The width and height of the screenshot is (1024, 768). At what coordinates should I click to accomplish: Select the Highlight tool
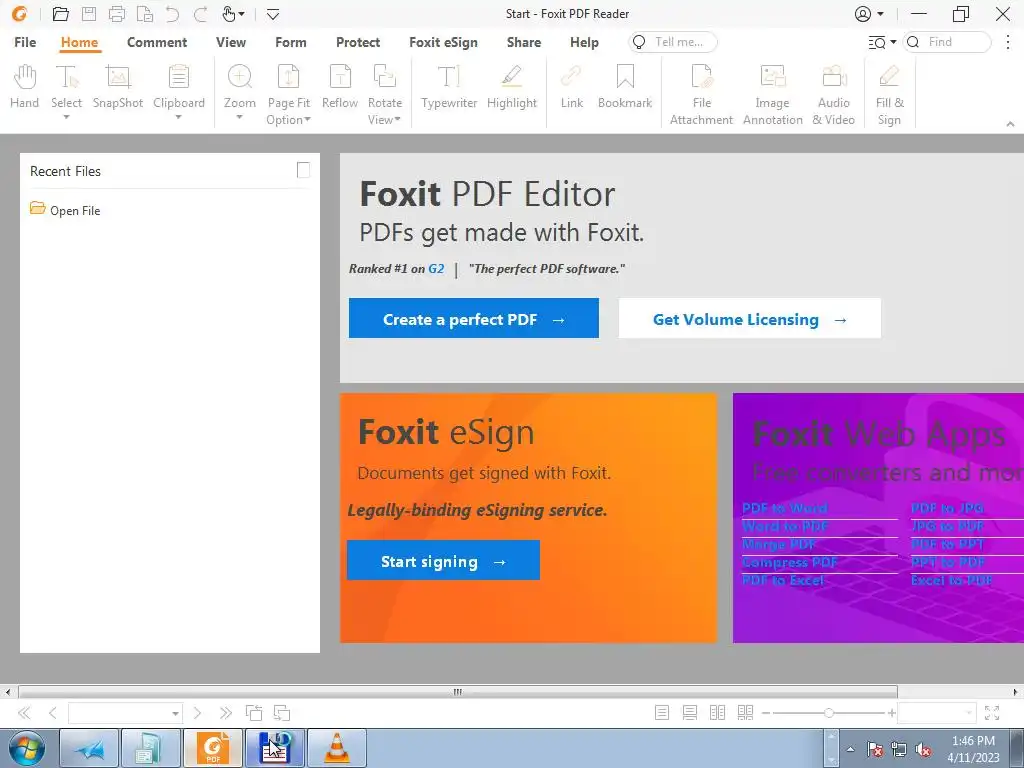[x=511, y=87]
